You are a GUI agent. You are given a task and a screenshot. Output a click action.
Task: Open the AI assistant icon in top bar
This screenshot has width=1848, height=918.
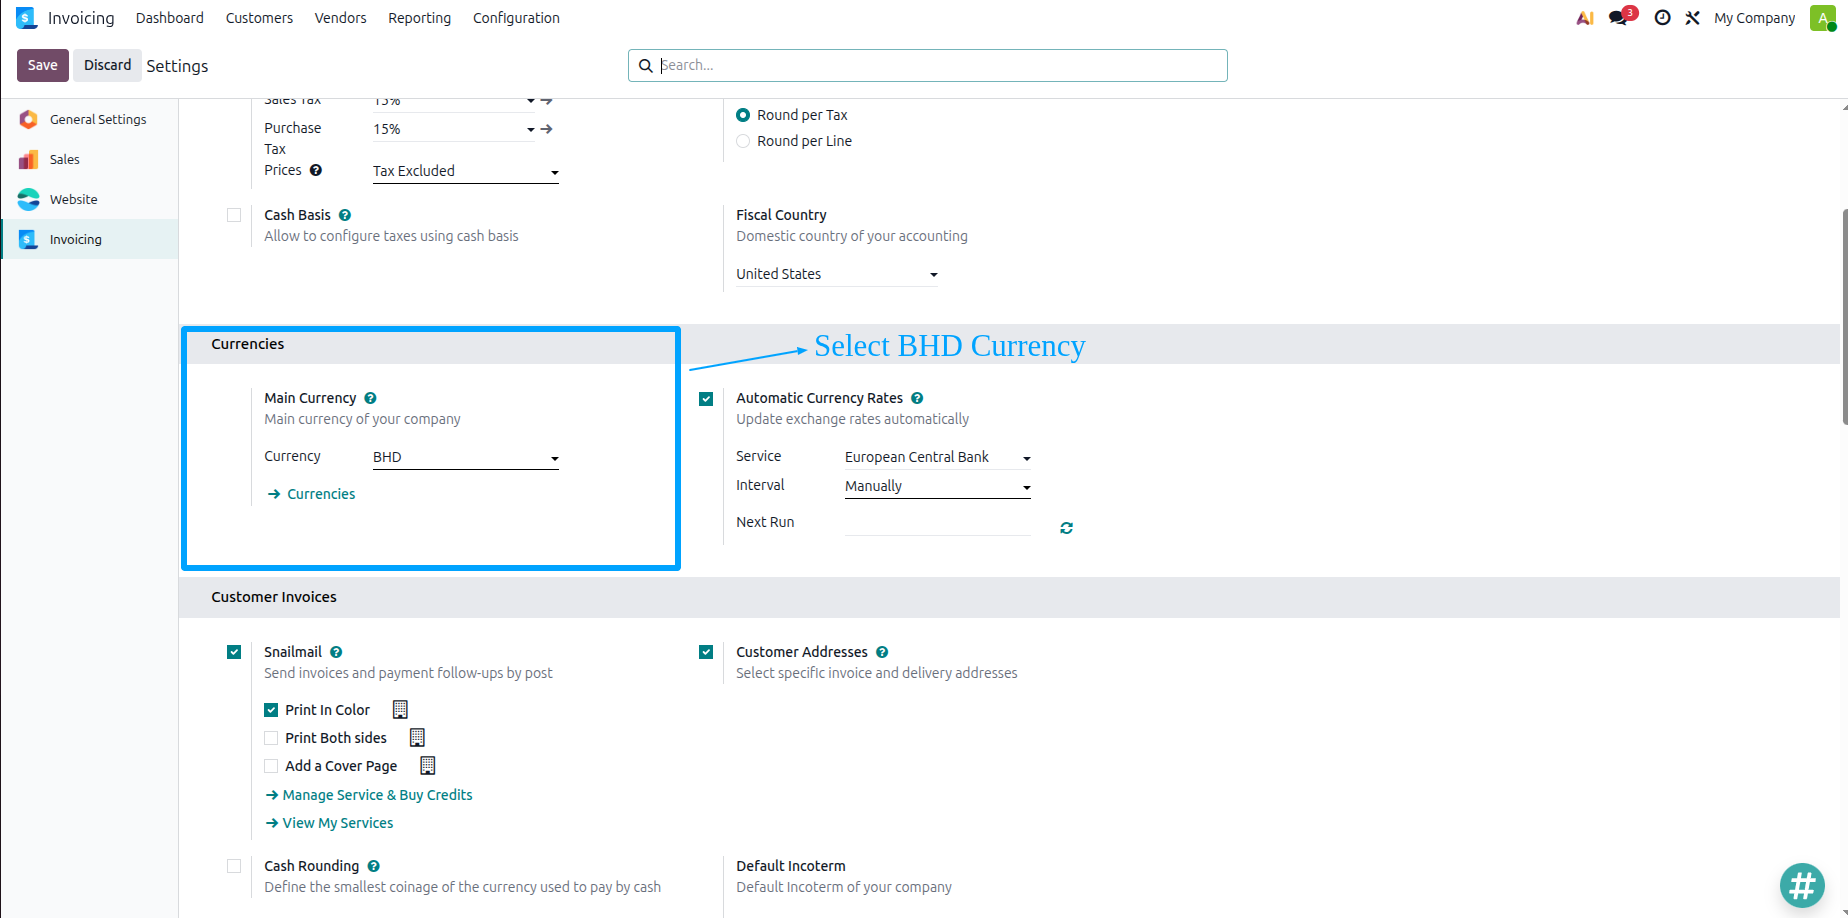pyautogui.click(x=1585, y=18)
